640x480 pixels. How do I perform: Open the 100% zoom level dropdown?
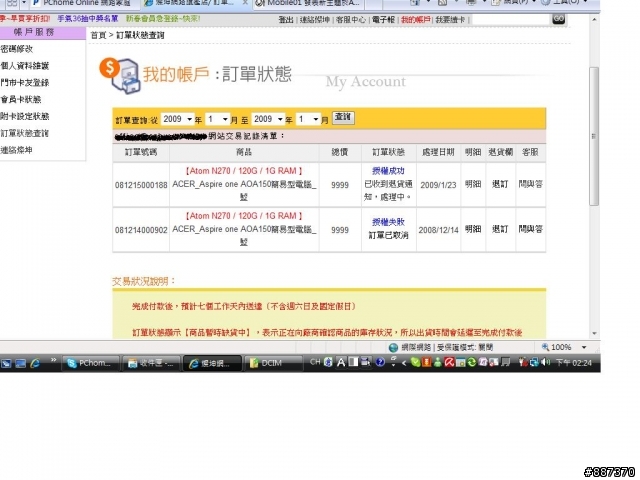(x=584, y=347)
